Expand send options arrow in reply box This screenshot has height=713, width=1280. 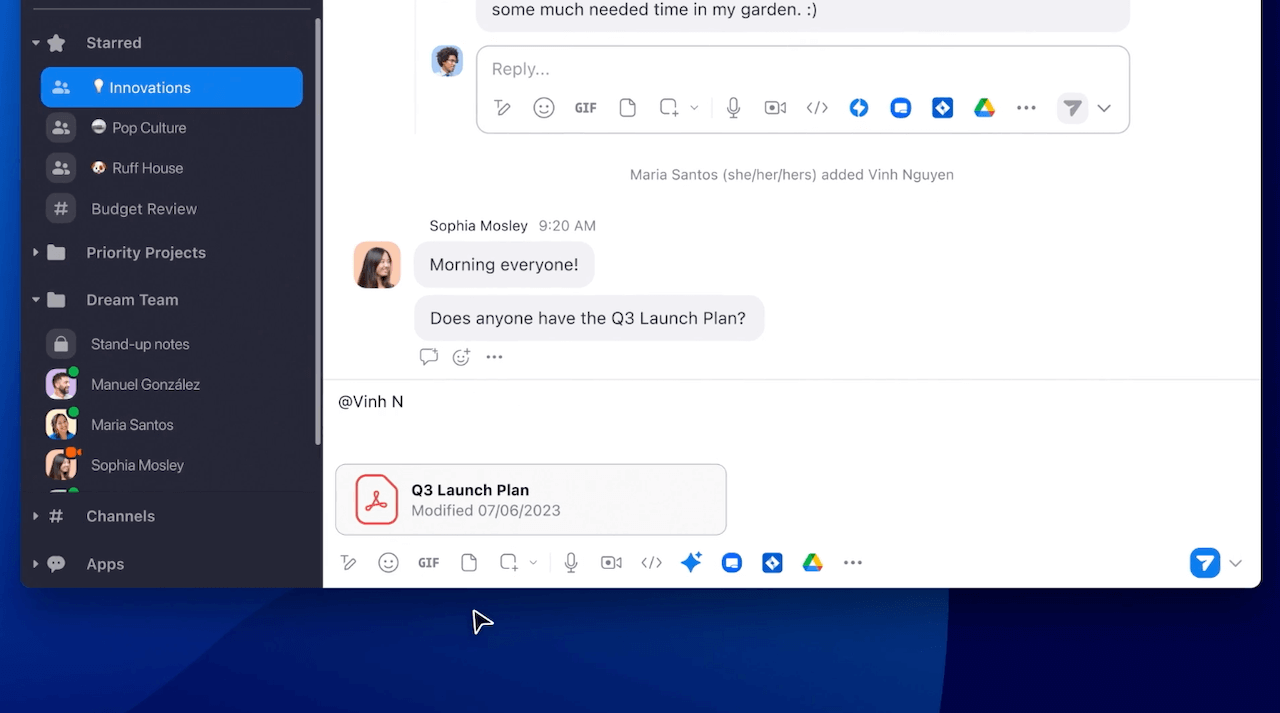[x=1104, y=108]
